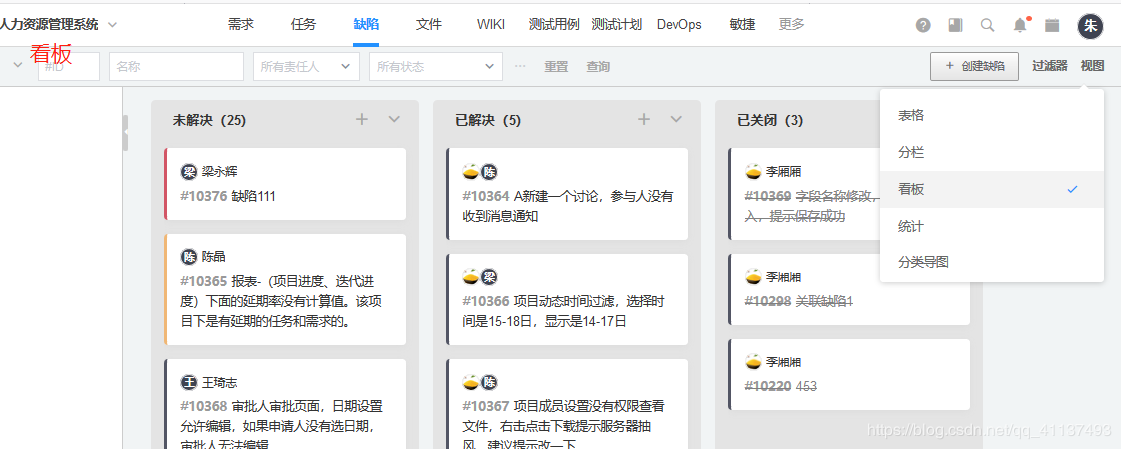This screenshot has height=449, width=1121.
Task: Open the WIKI tab
Action: tap(491, 24)
